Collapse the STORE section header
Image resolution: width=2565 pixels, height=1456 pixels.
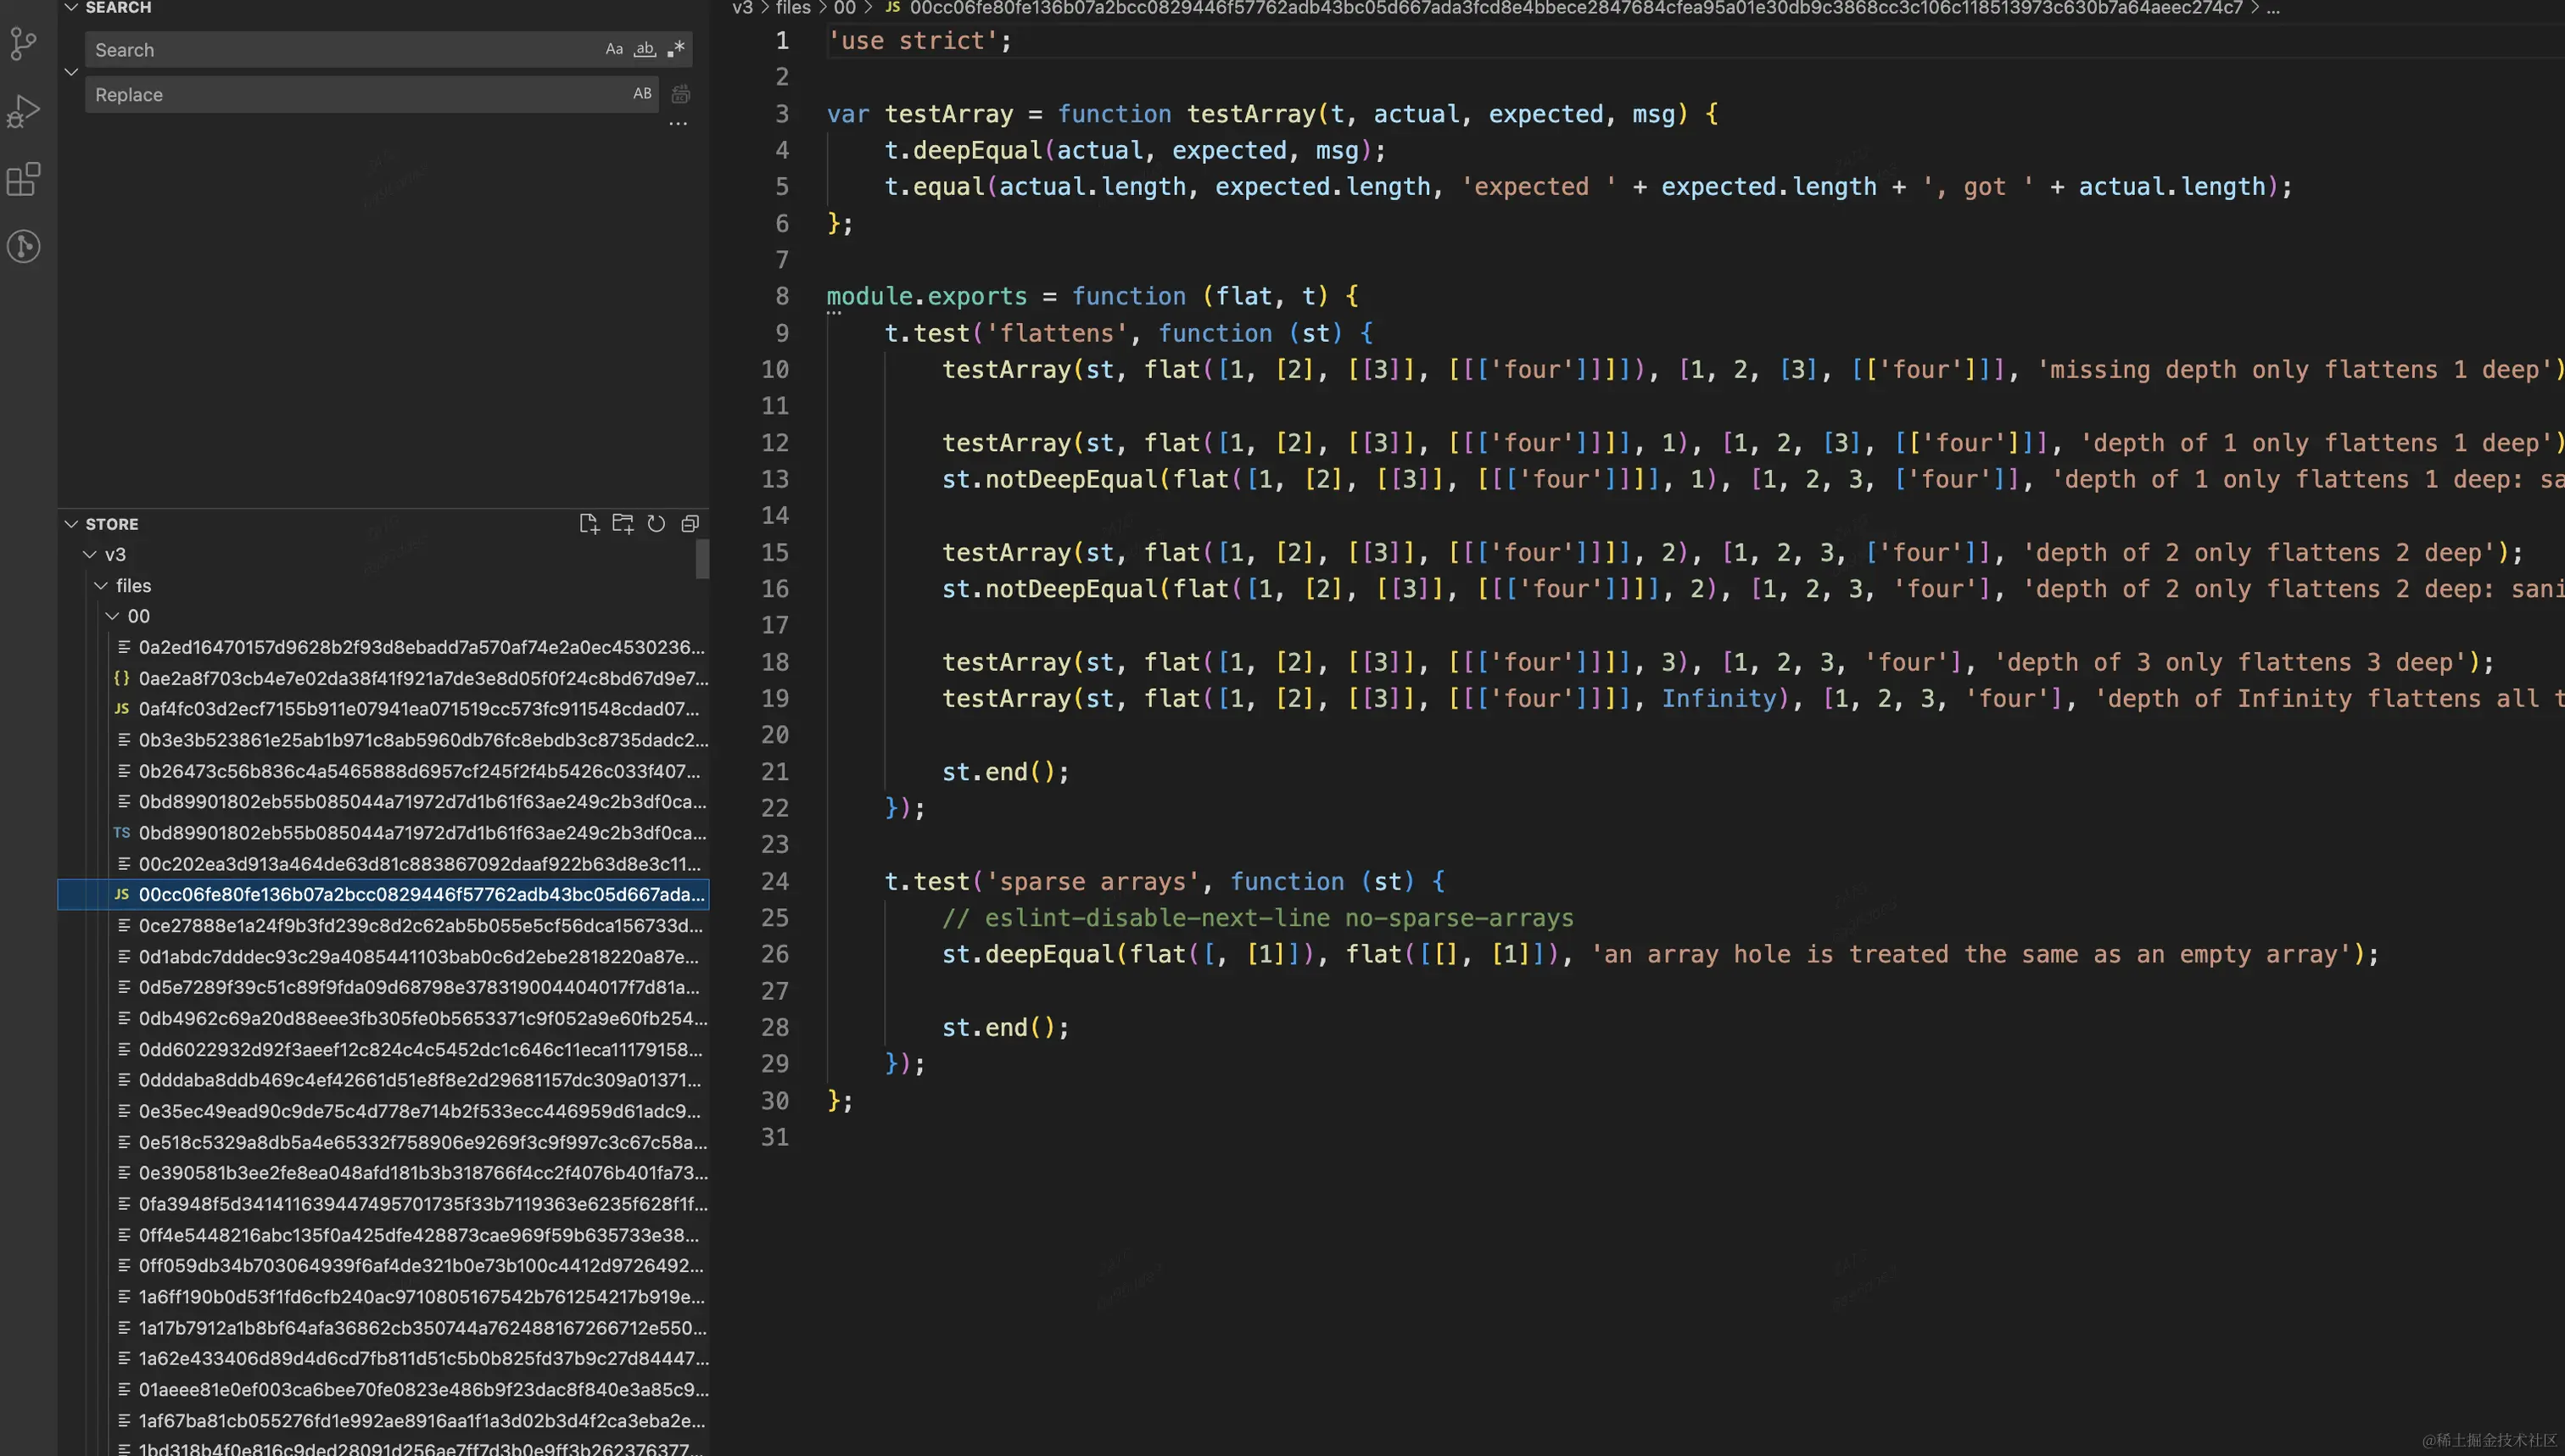[x=71, y=523]
